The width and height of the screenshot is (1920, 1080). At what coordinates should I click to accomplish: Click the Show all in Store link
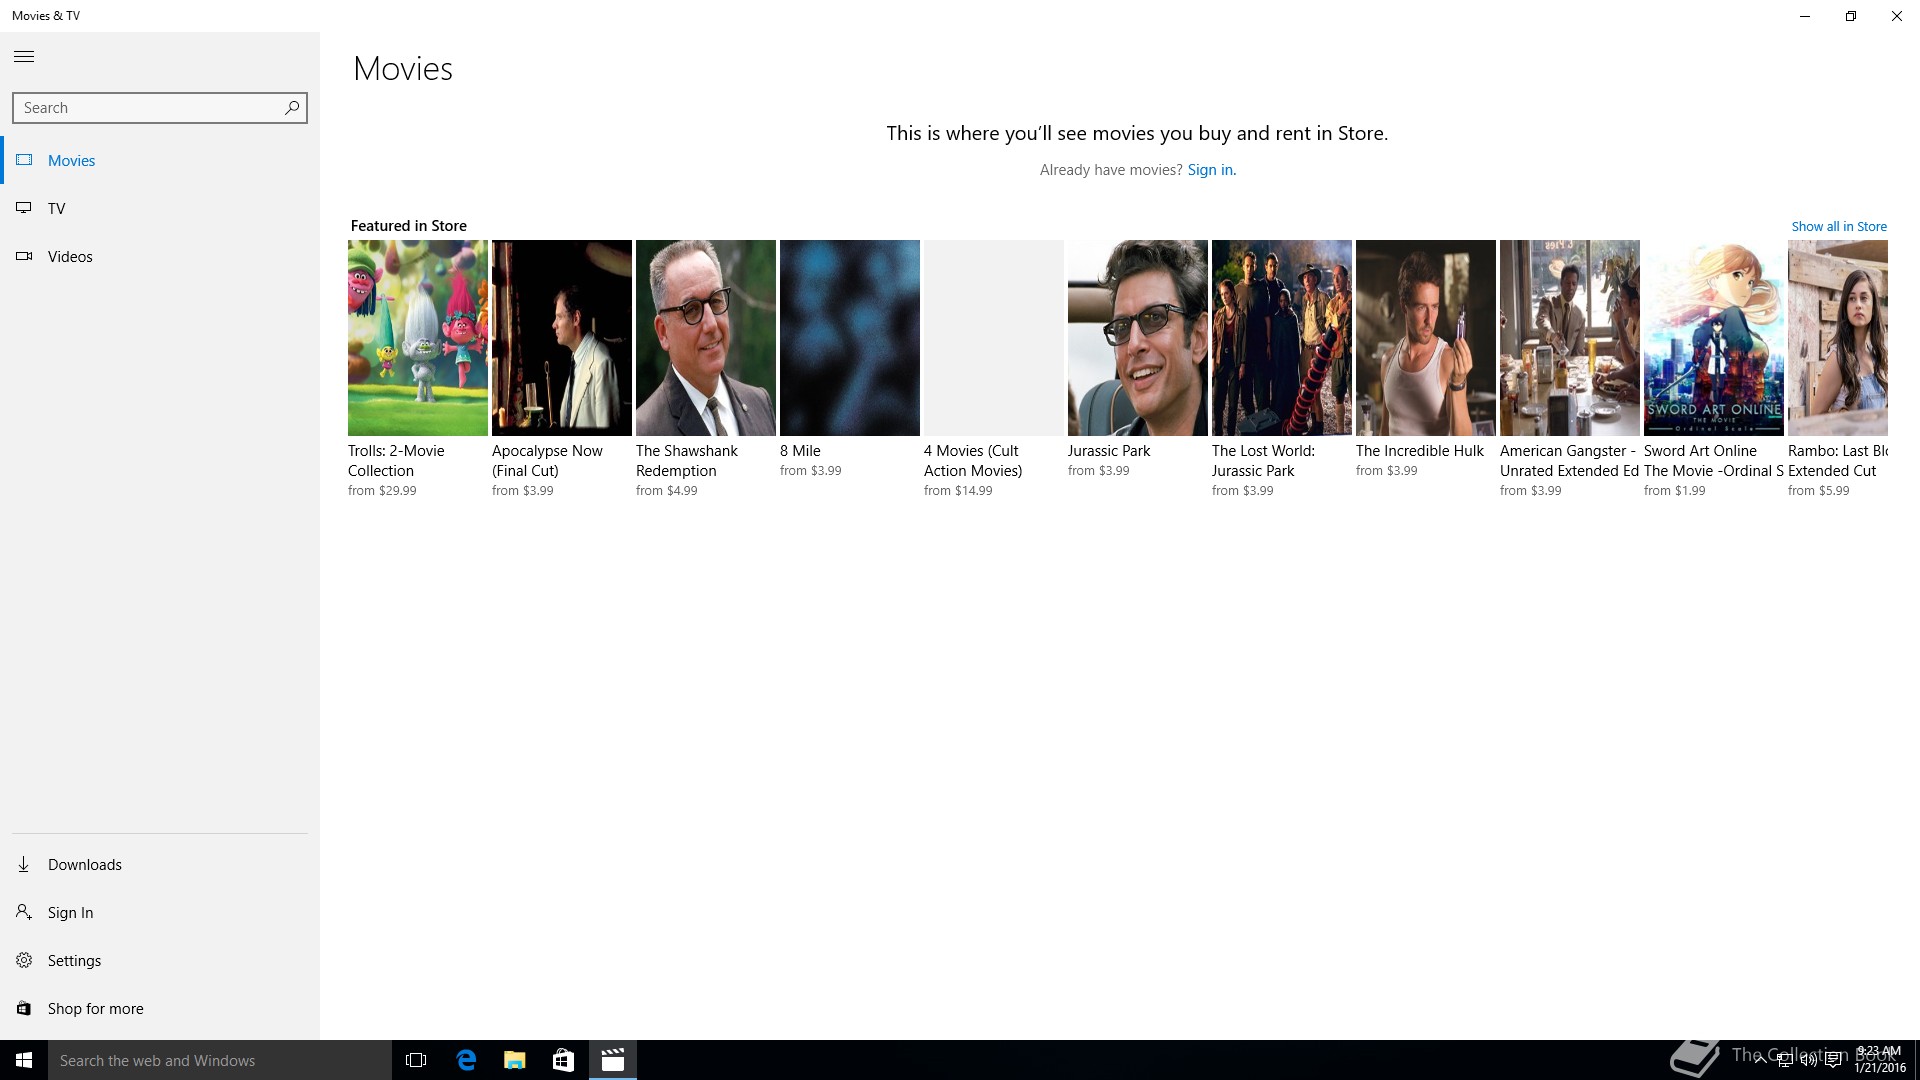tap(1839, 227)
